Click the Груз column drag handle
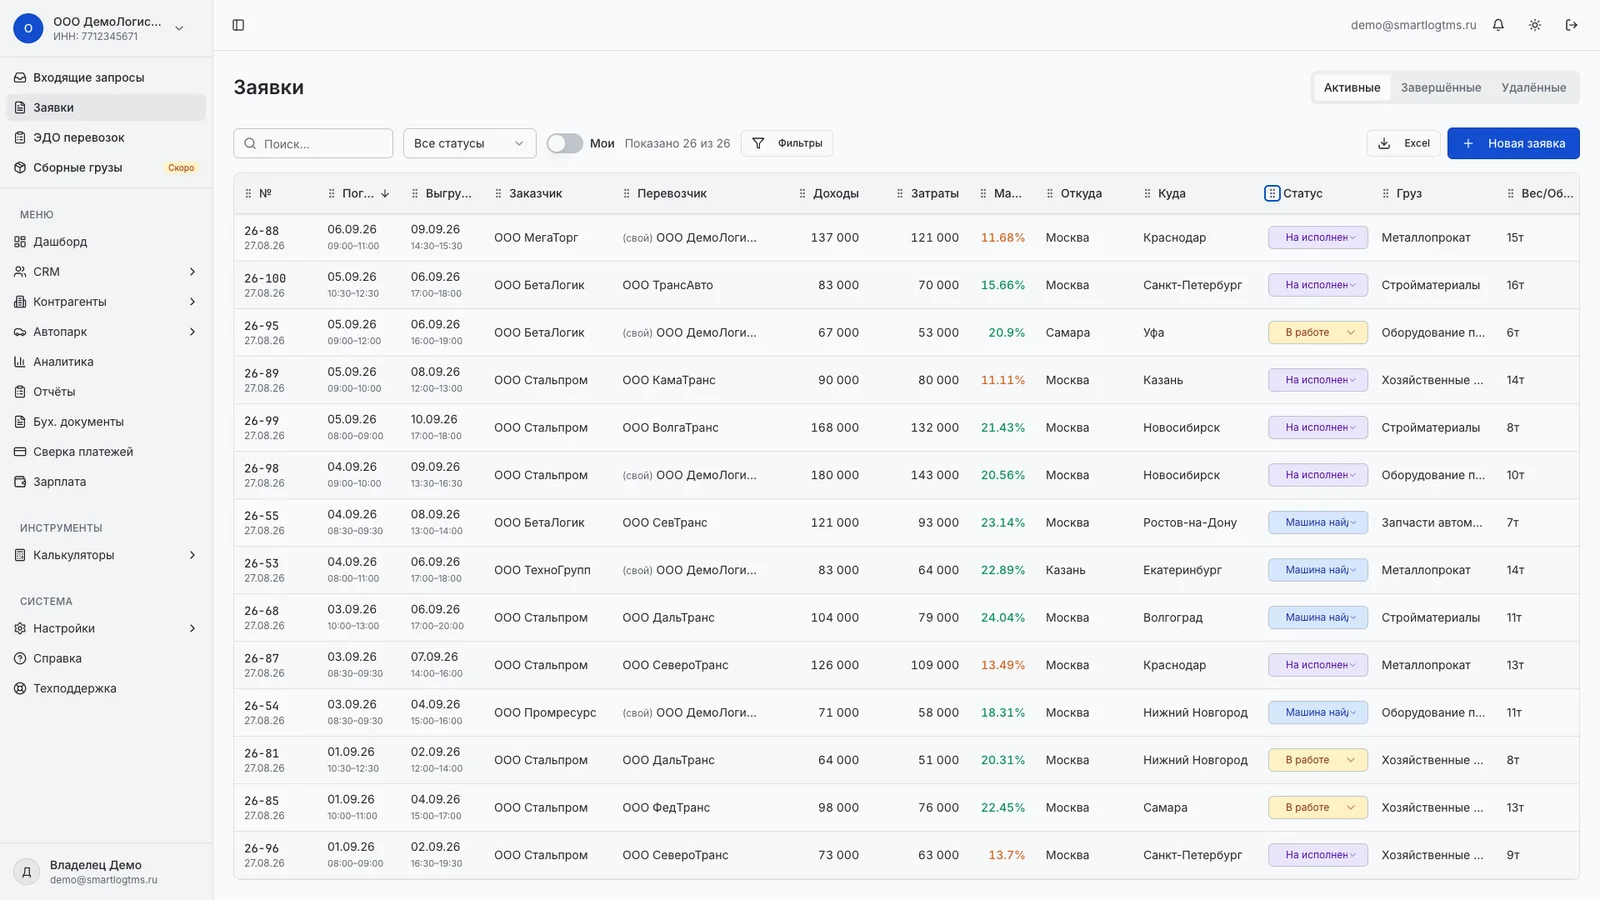 click(x=1386, y=193)
